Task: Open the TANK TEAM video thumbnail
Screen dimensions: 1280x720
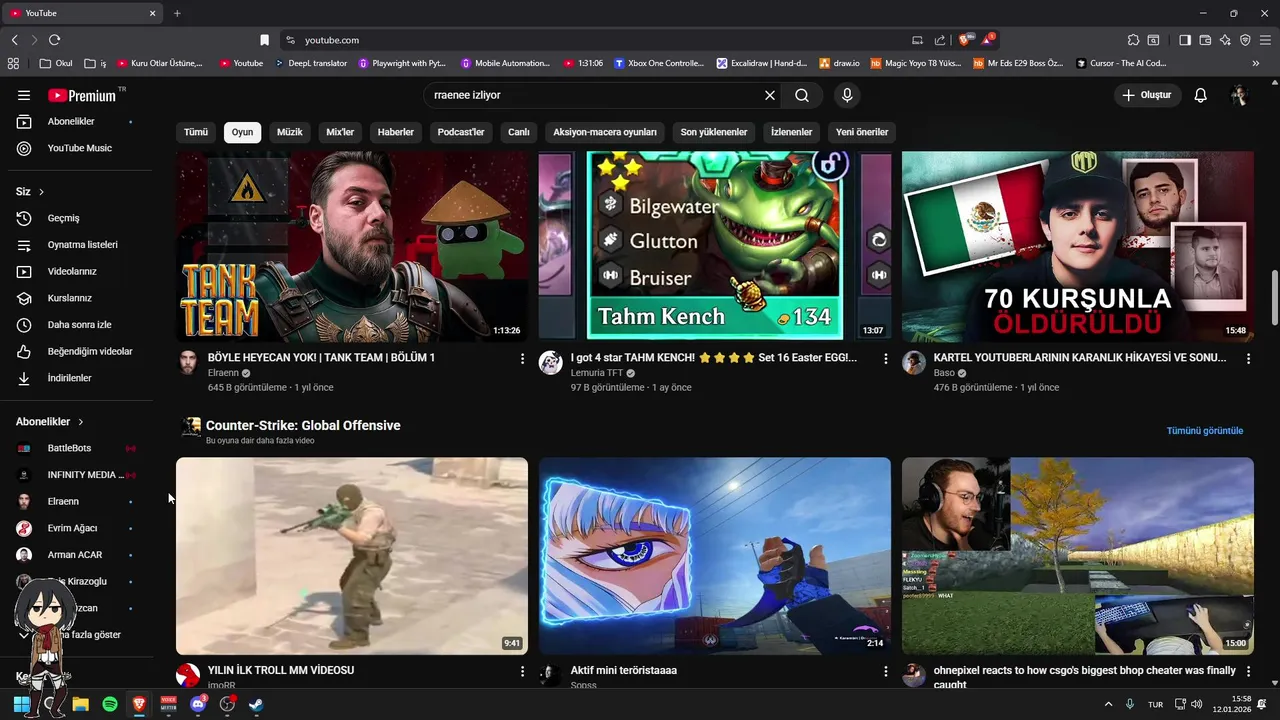Action: pyautogui.click(x=352, y=247)
